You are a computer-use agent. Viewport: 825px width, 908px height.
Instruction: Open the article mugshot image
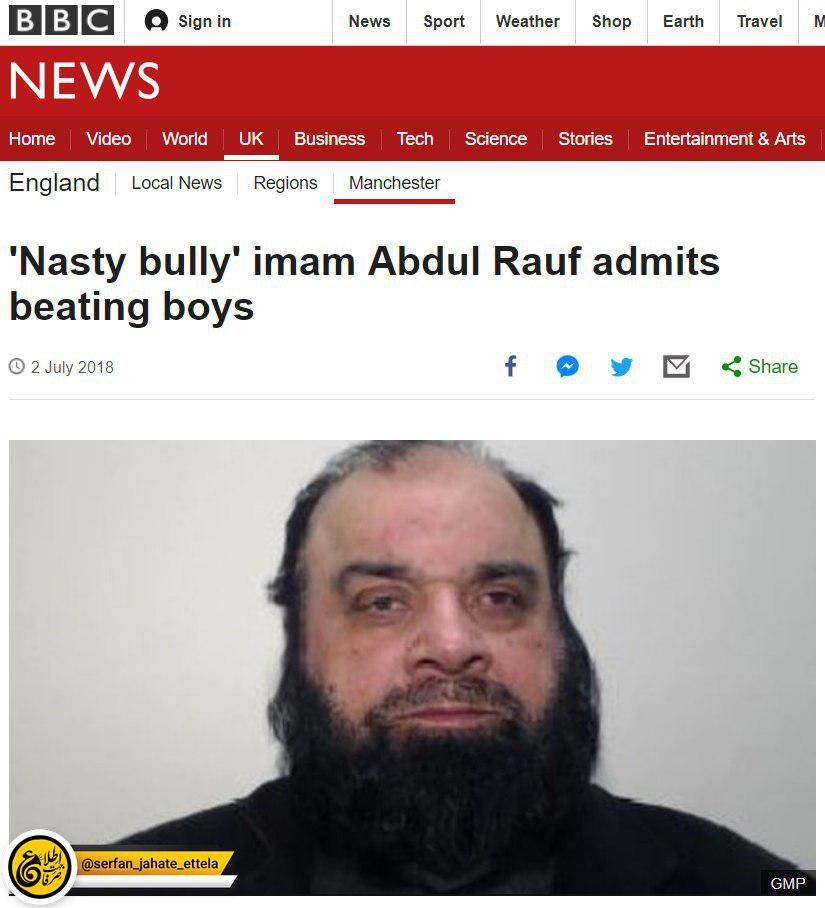point(412,668)
